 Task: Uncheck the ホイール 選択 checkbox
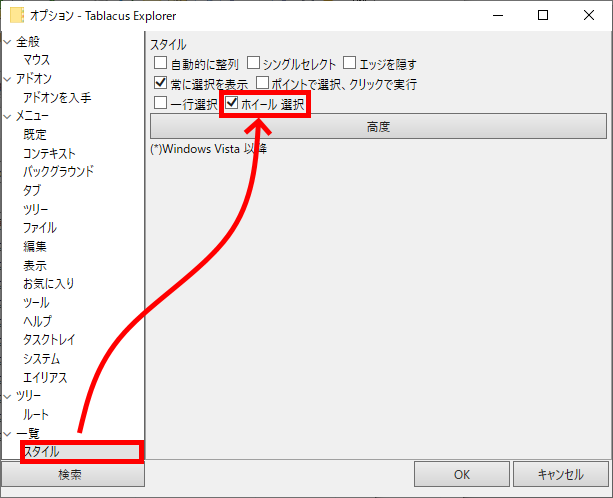tap(232, 103)
